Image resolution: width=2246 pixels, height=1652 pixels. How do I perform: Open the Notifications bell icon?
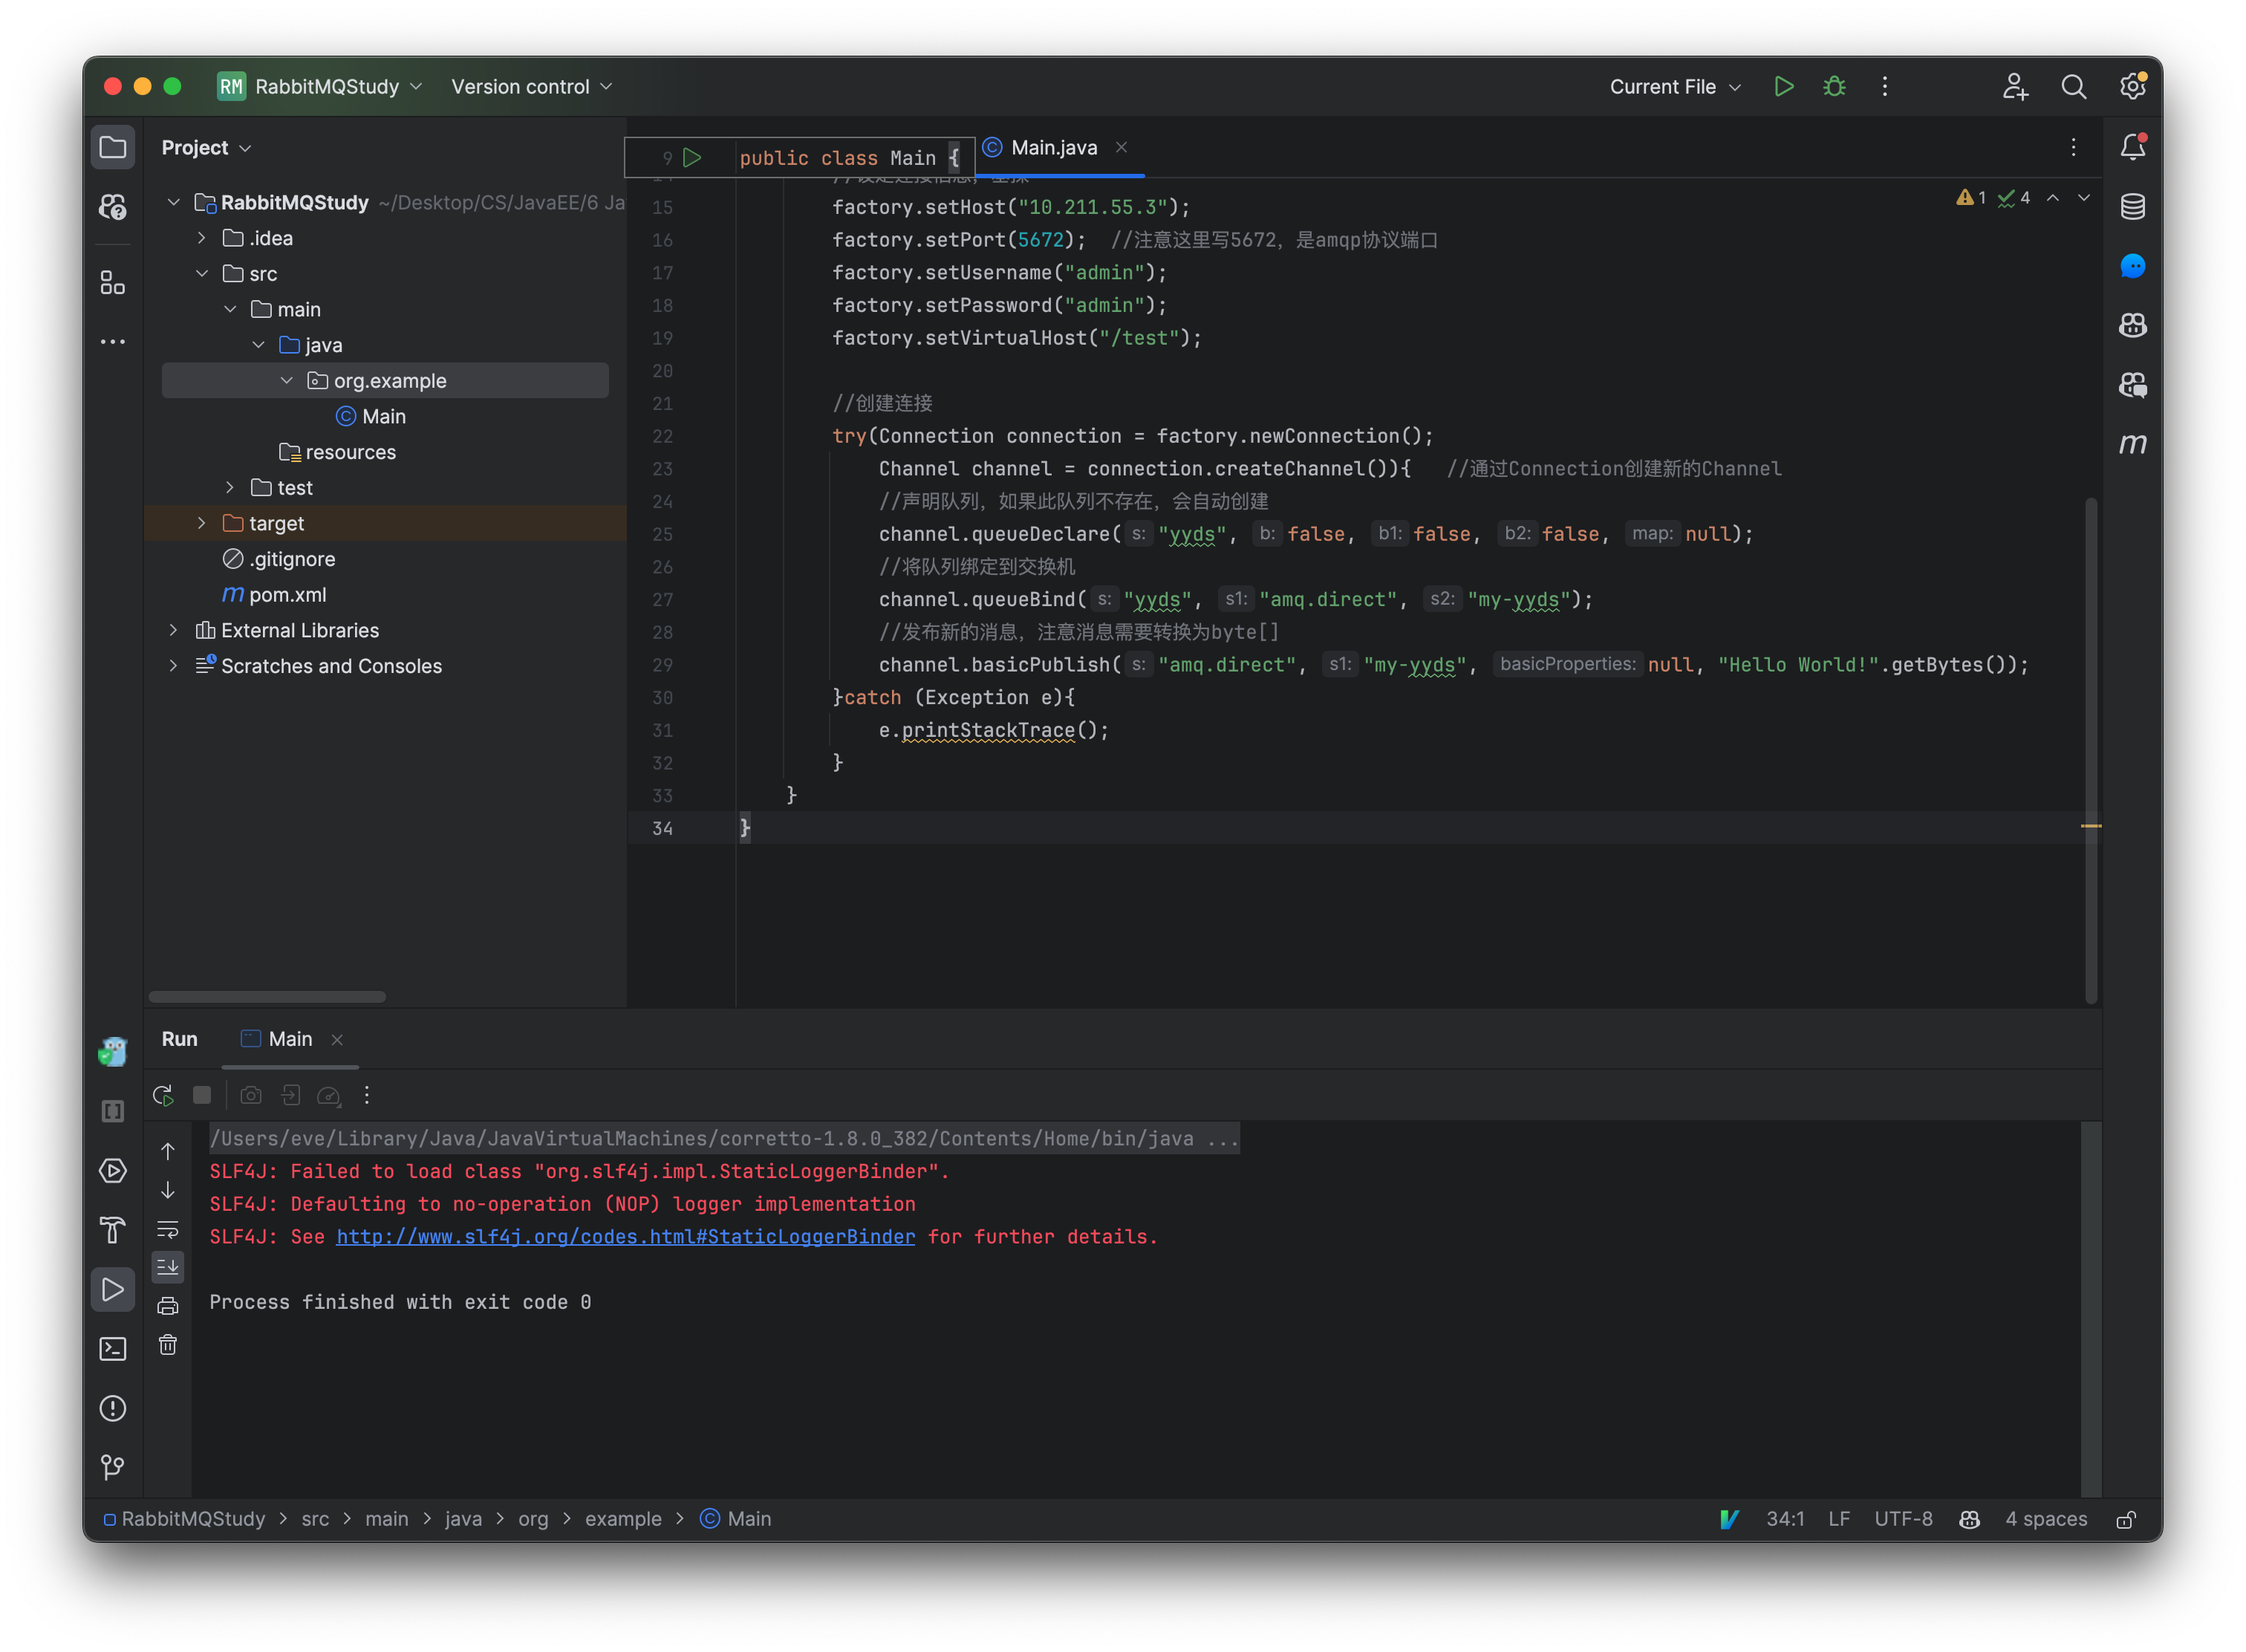[2132, 148]
